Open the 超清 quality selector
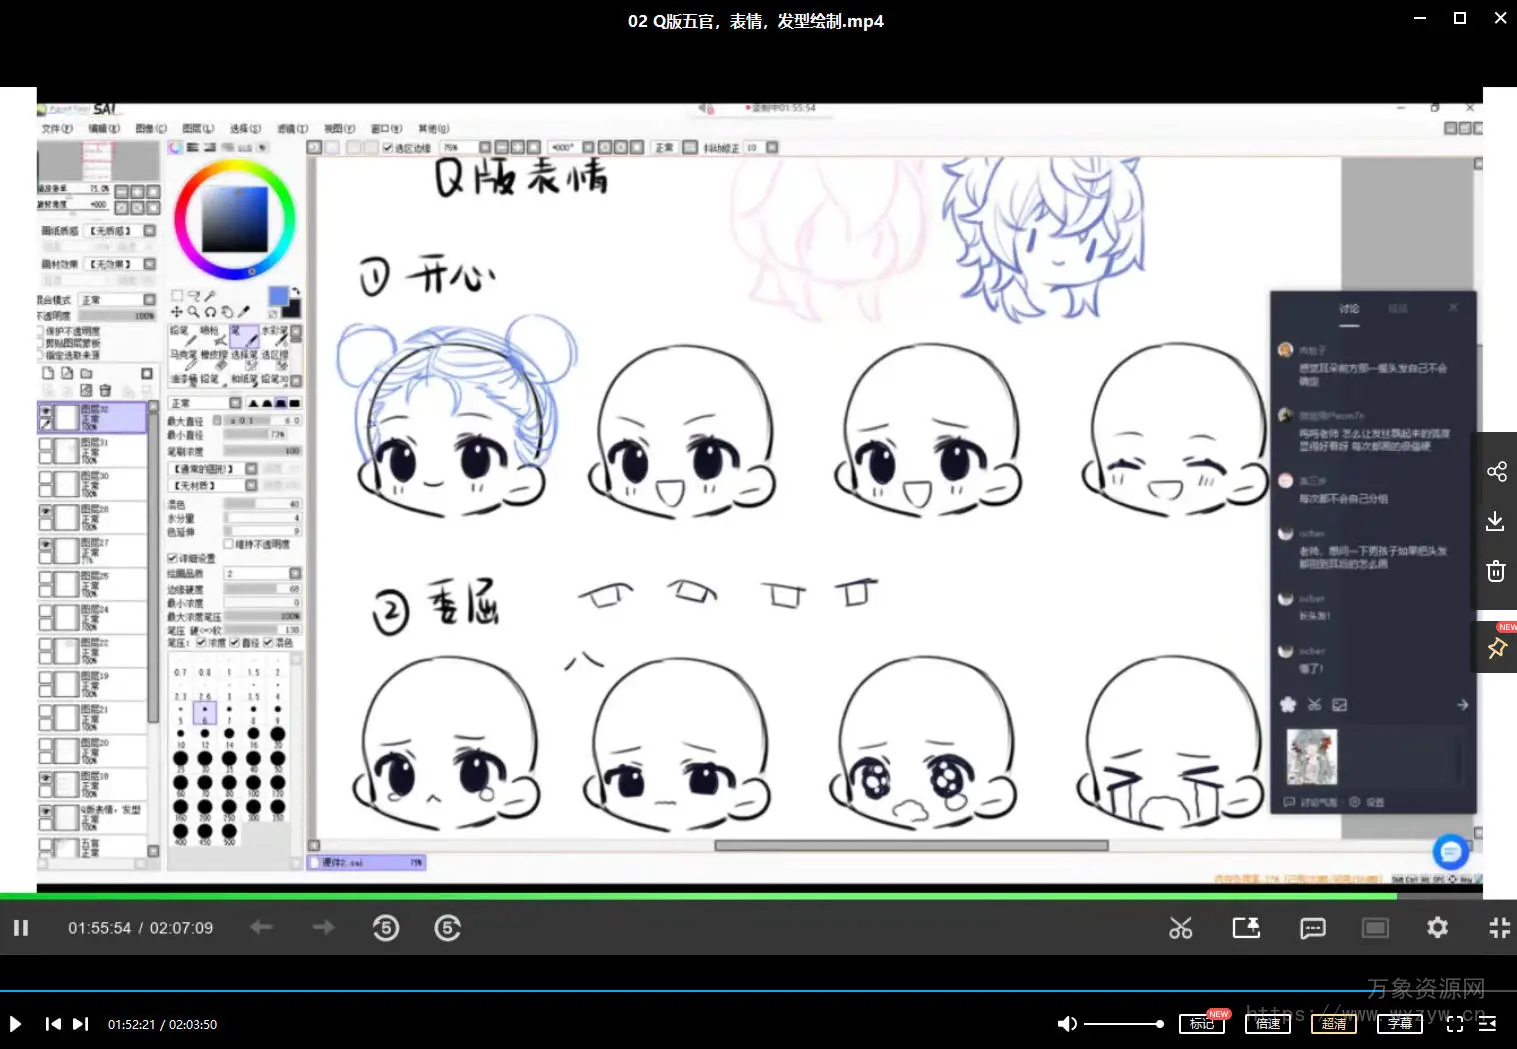 1333,1024
